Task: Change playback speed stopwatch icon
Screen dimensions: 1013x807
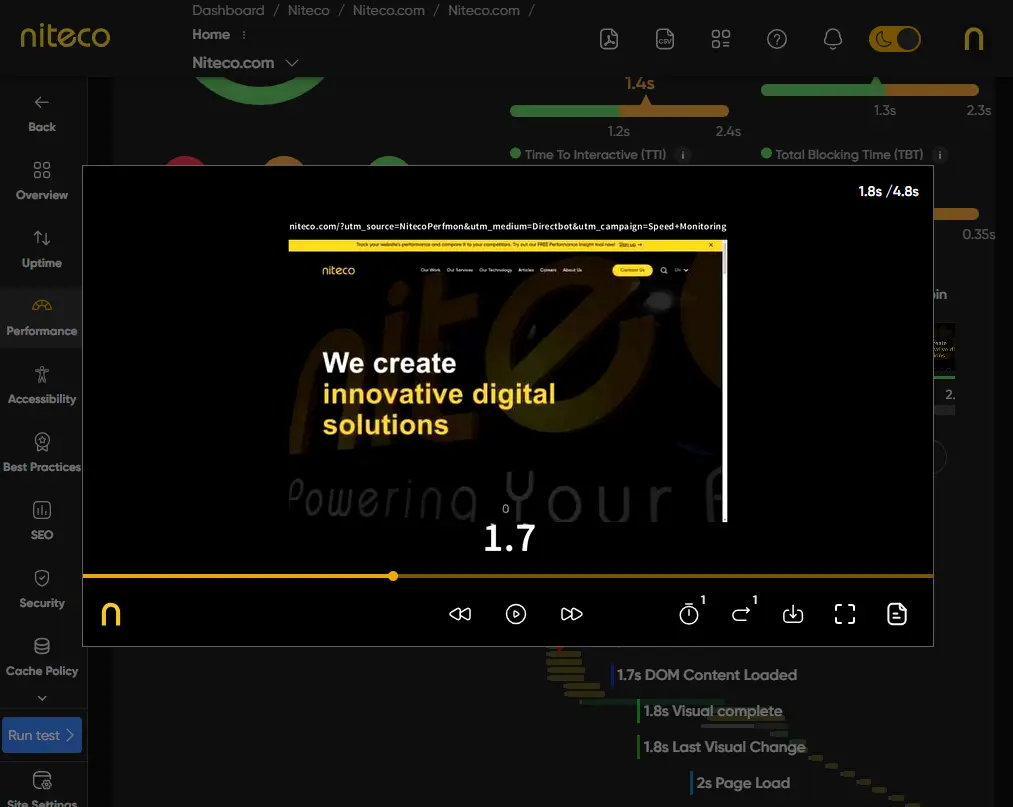Action: tap(689, 613)
